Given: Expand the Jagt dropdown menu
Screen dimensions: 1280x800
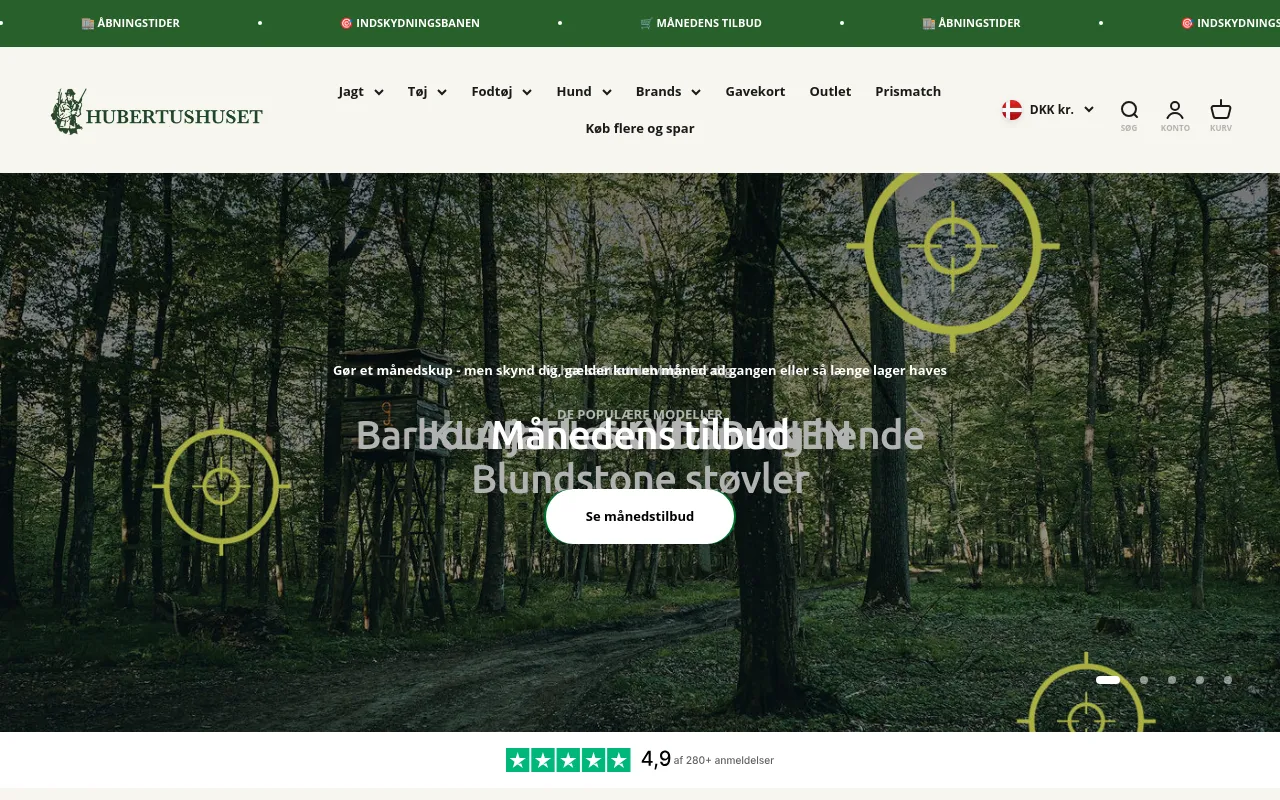Looking at the screenshot, I should pyautogui.click(x=360, y=91).
